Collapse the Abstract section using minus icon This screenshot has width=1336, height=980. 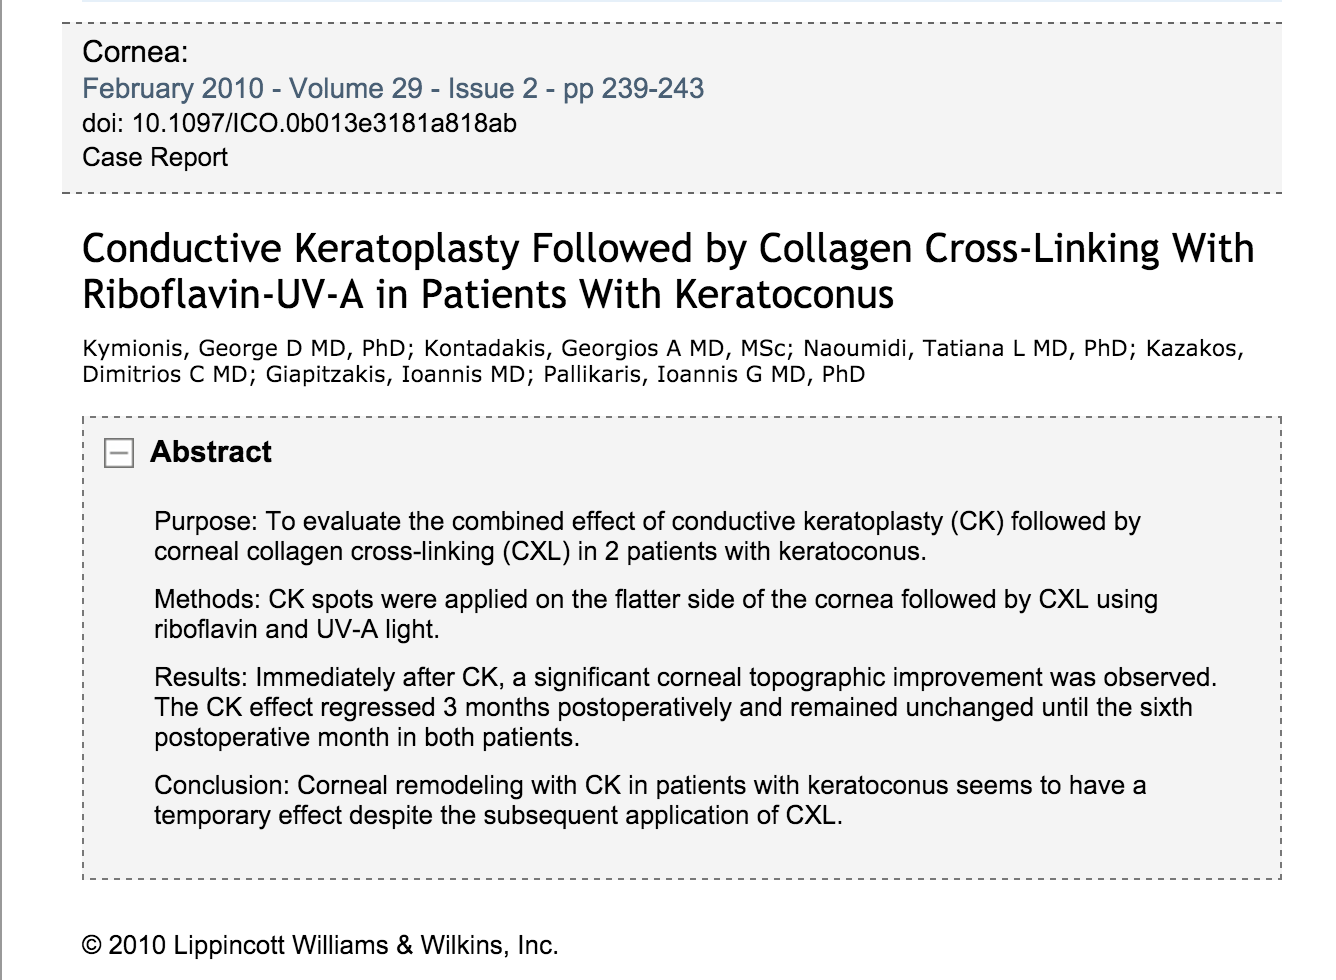[x=118, y=454]
